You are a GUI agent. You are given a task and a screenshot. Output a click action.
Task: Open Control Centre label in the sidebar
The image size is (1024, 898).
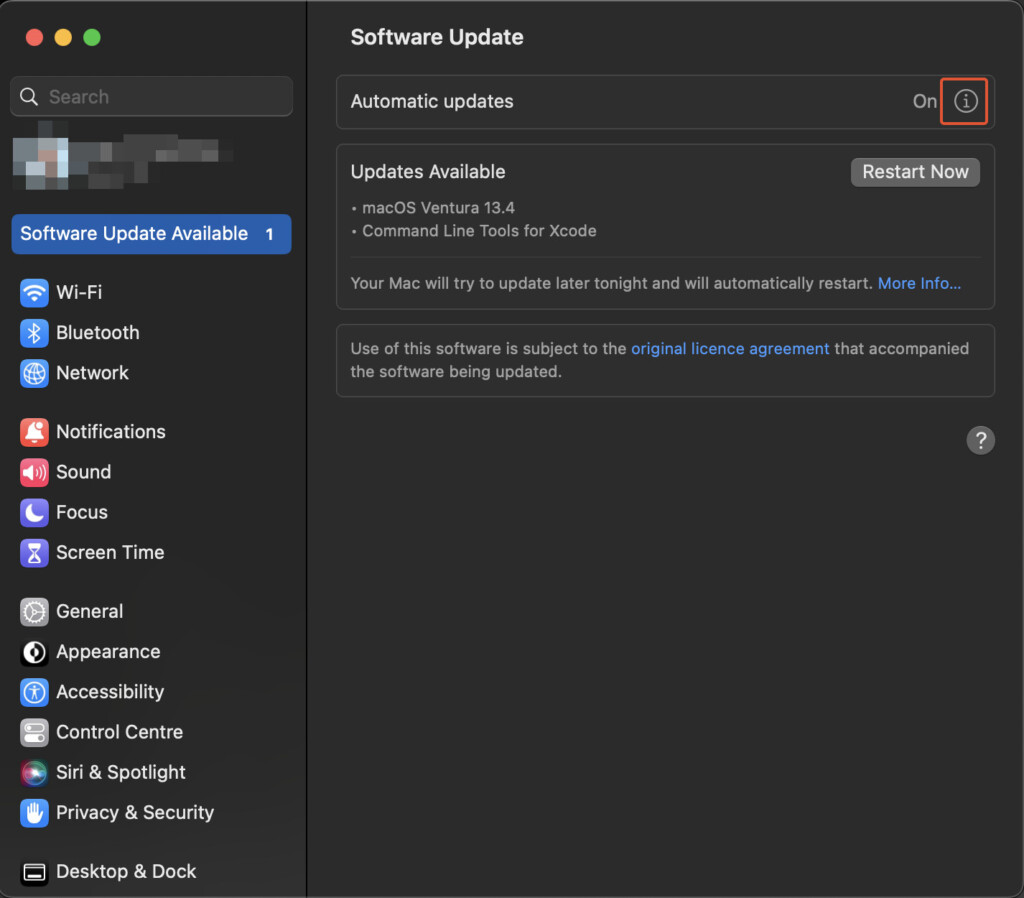point(120,732)
